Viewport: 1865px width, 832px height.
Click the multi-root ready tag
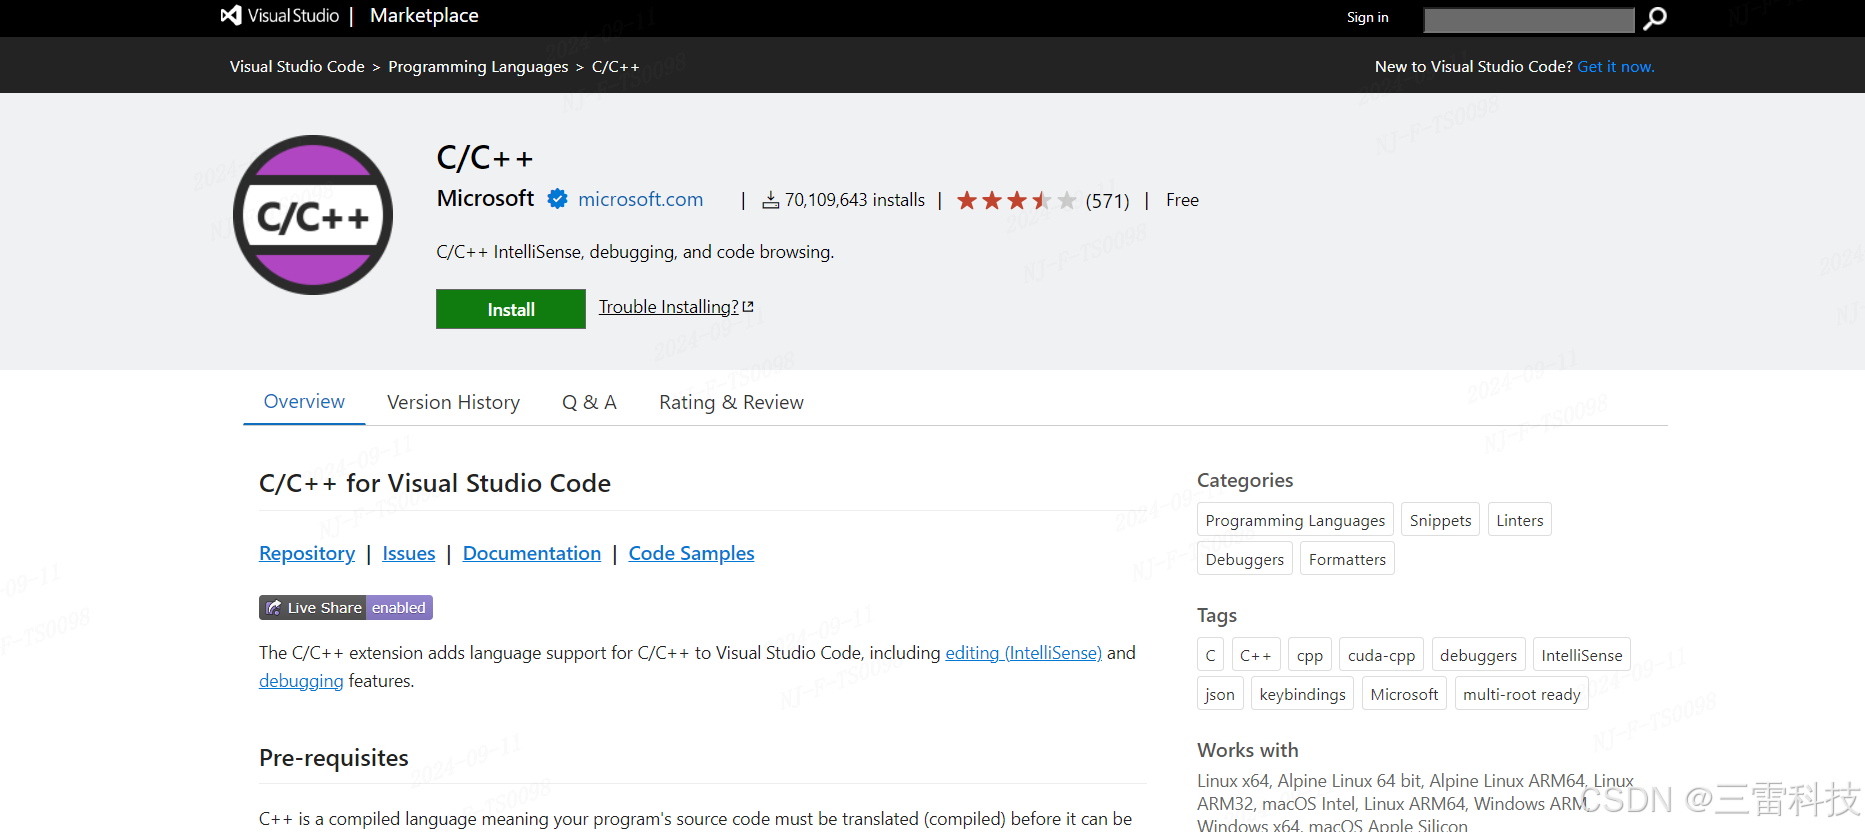tap(1522, 694)
